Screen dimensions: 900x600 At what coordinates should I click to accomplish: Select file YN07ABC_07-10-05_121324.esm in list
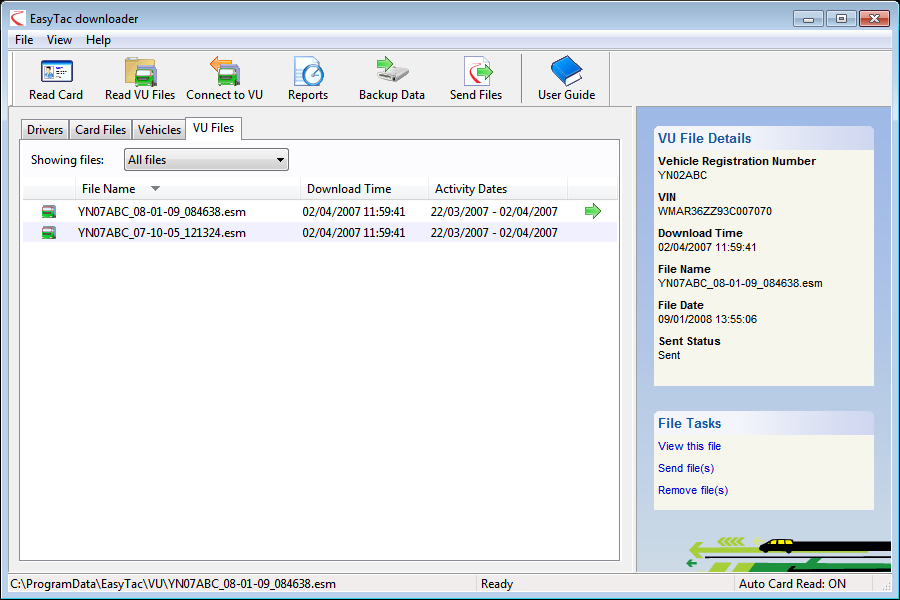[162, 233]
